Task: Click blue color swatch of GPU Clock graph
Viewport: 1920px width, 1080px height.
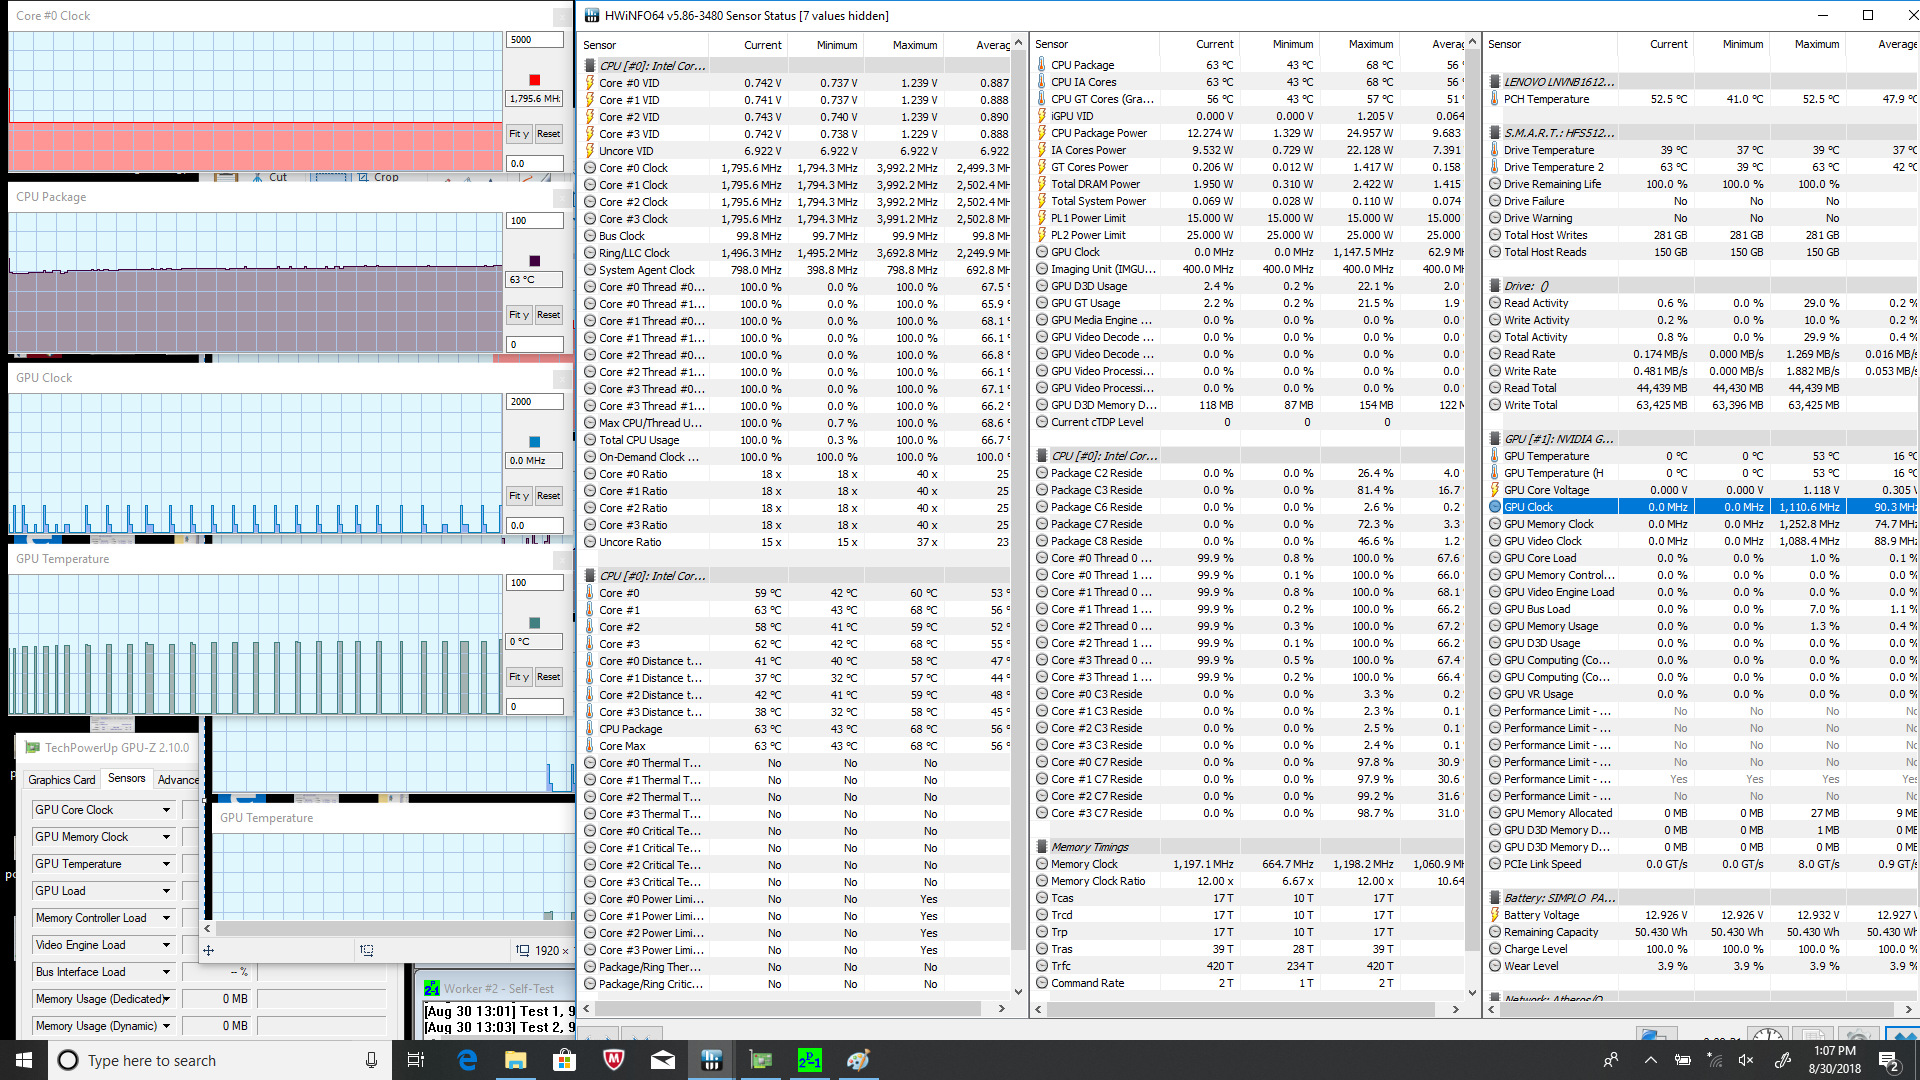Action: click(534, 442)
